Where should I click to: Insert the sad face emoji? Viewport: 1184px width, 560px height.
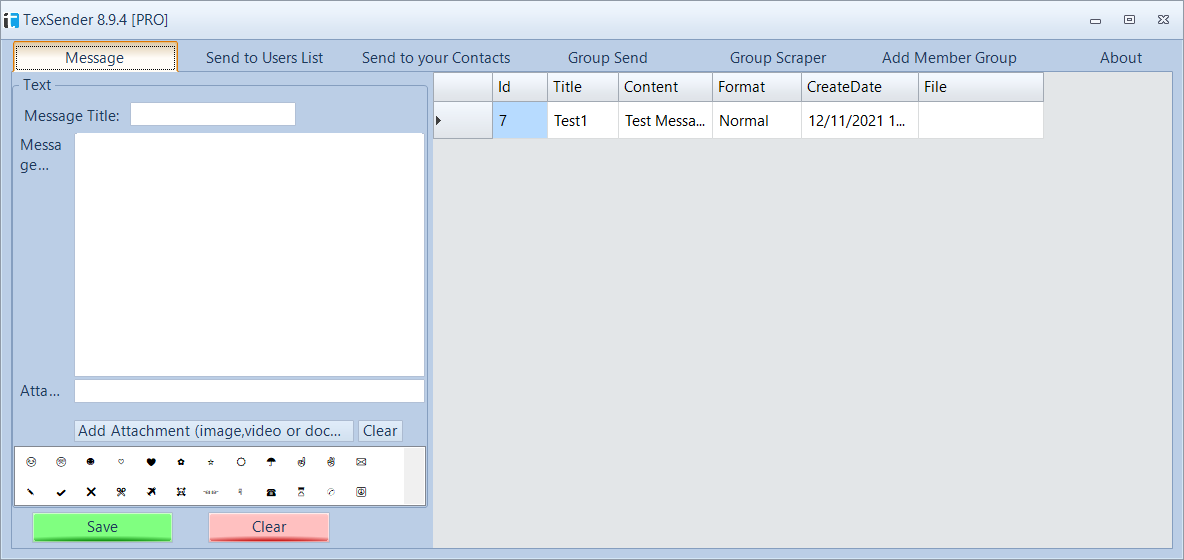[x=61, y=461]
